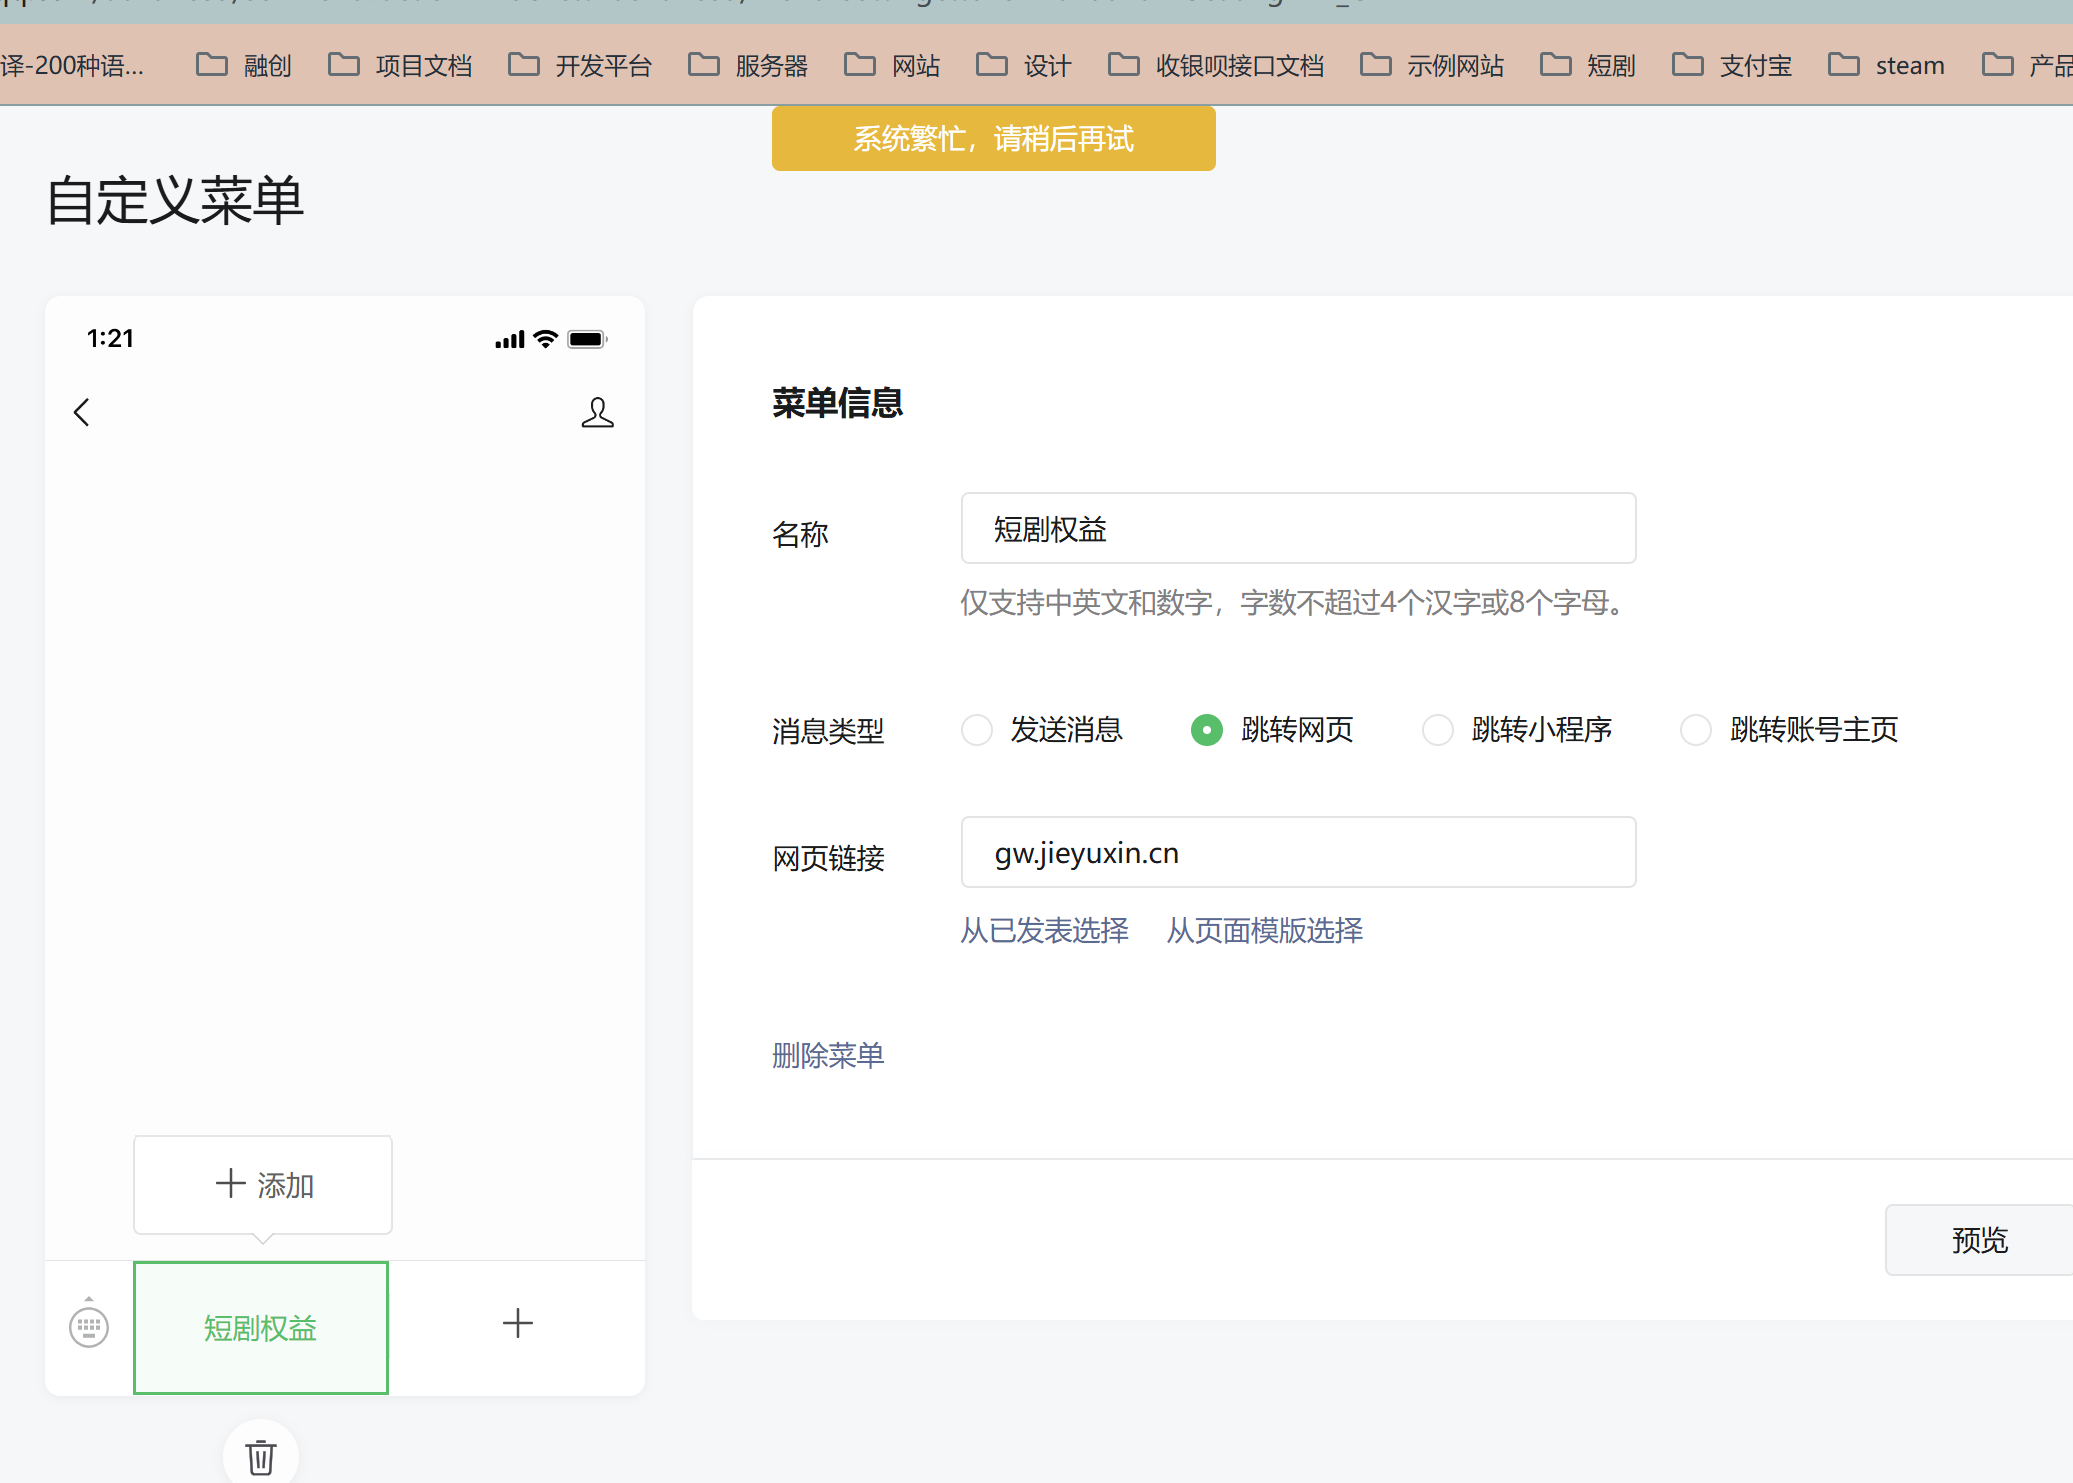The image size is (2073, 1483).
Task: Click the 网页链接 URL input field
Action: [1298, 853]
